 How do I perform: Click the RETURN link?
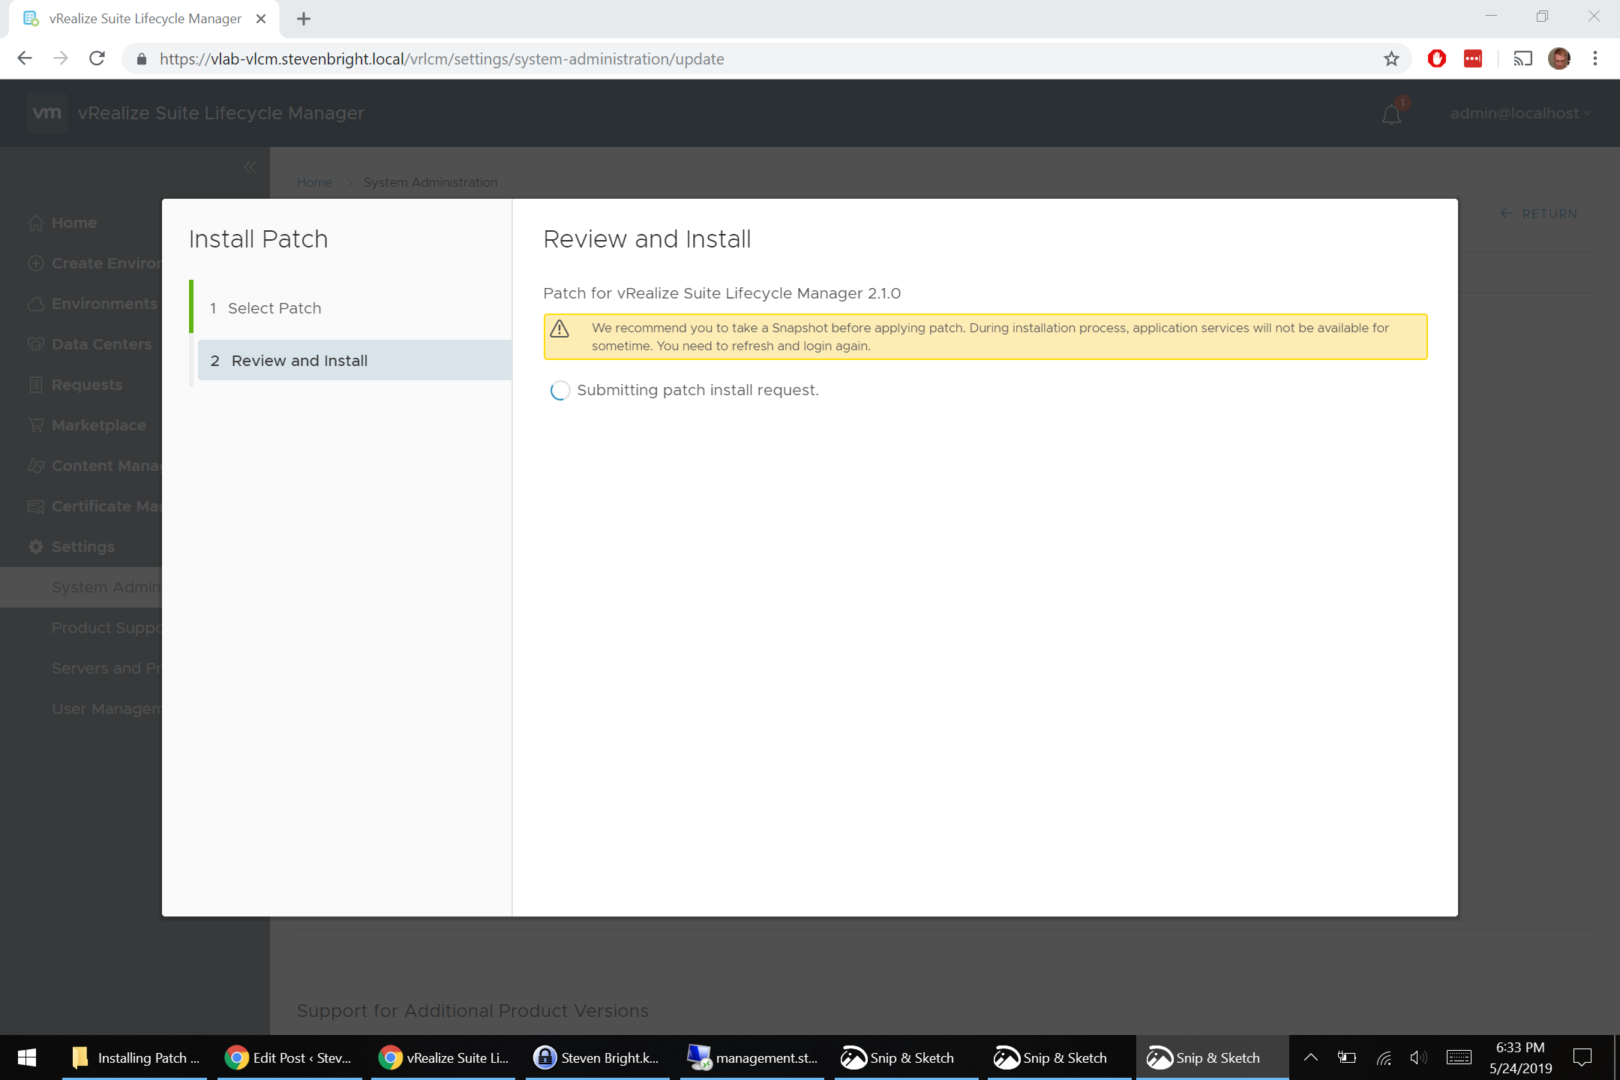pos(1539,214)
